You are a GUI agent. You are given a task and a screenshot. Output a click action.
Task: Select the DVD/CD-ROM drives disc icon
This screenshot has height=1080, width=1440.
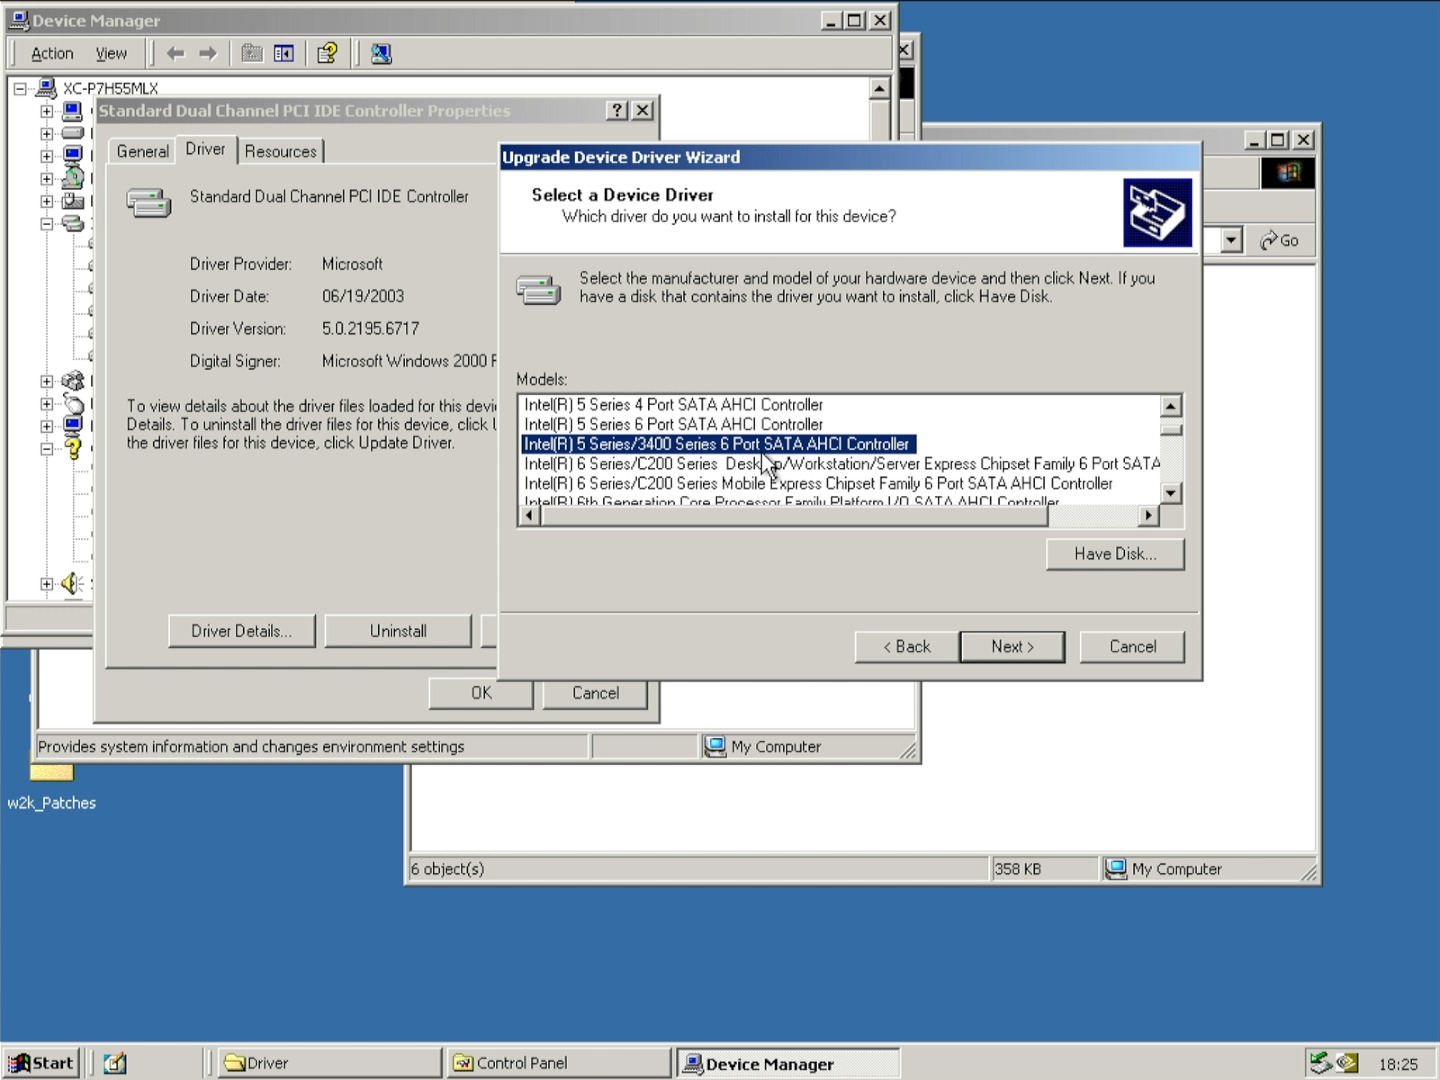point(72,178)
